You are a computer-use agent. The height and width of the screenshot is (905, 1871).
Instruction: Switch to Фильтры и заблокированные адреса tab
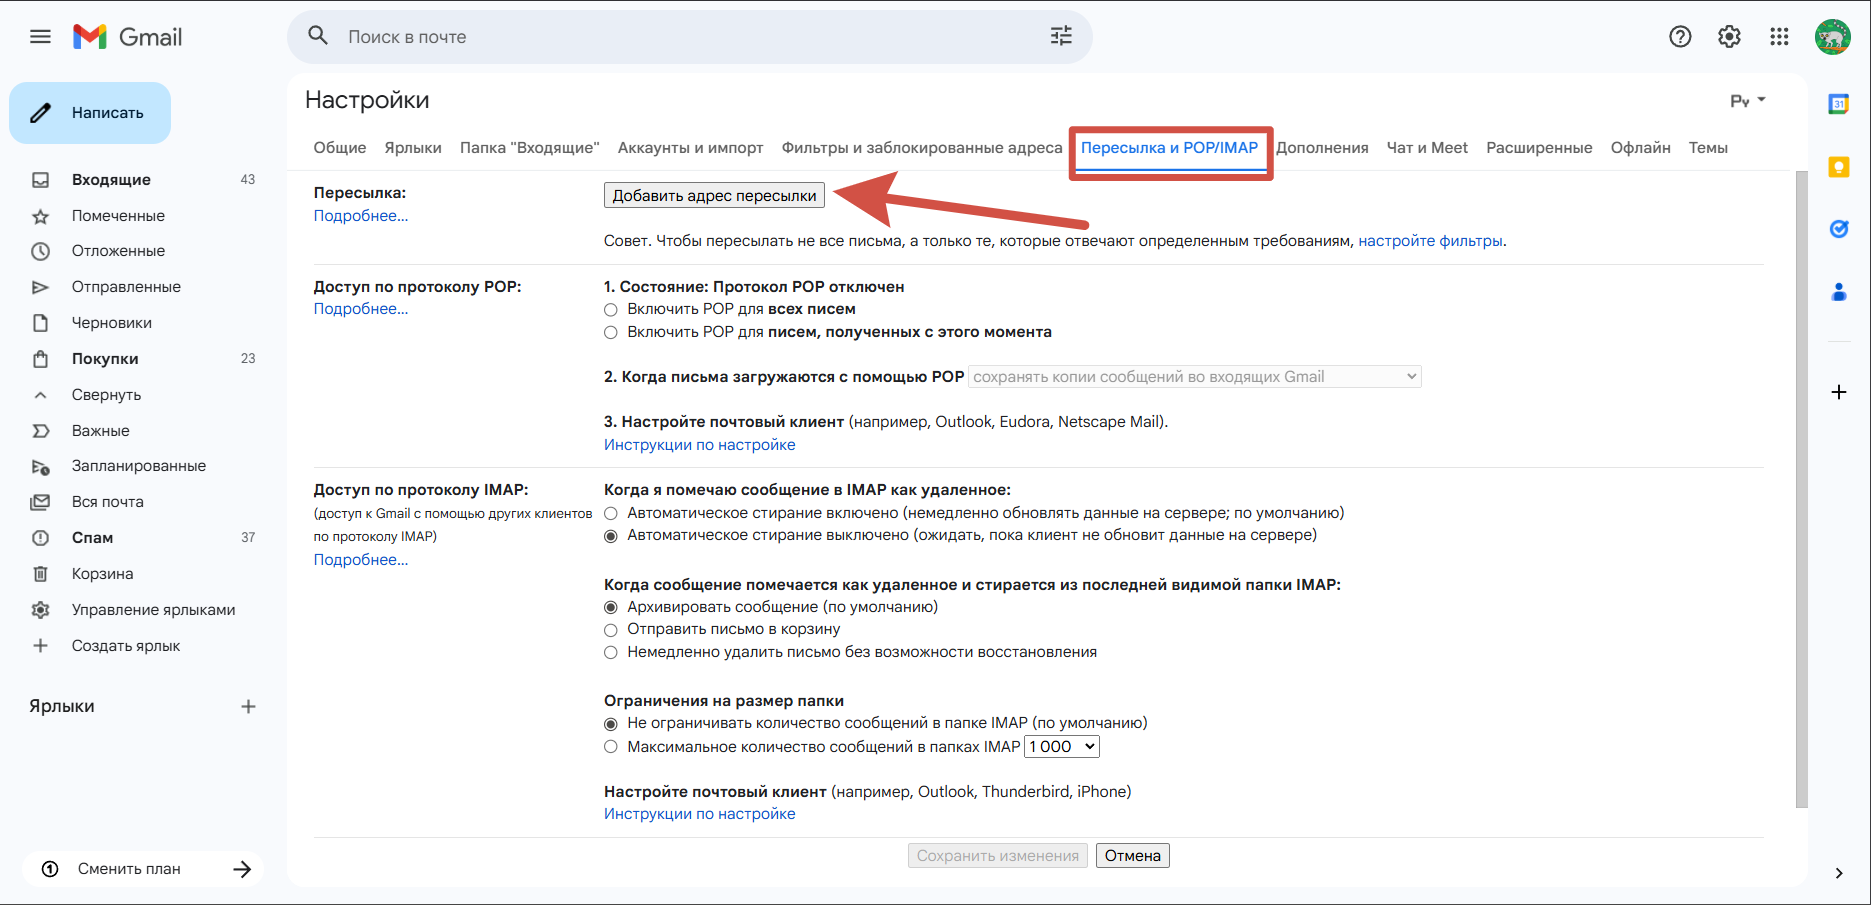tap(922, 148)
